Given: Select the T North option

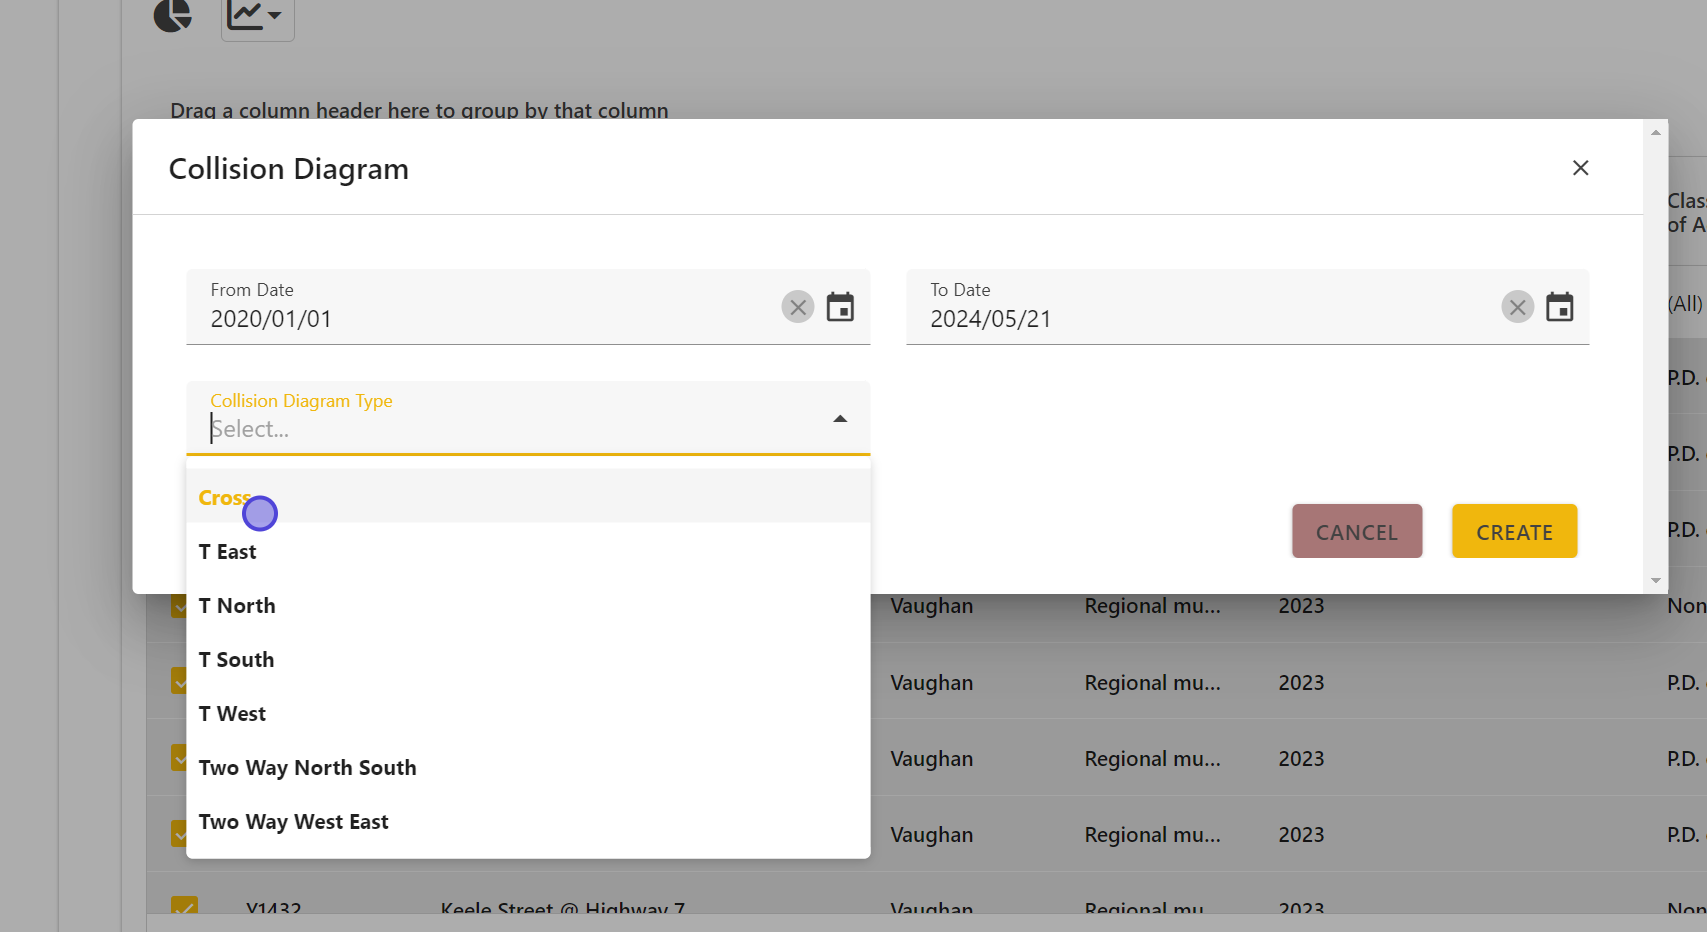Looking at the screenshot, I should 237,606.
